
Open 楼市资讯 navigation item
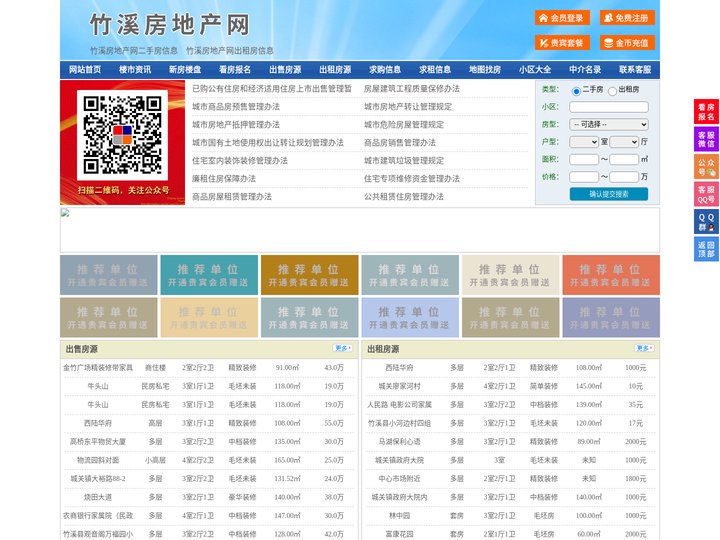[x=135, y=70]
